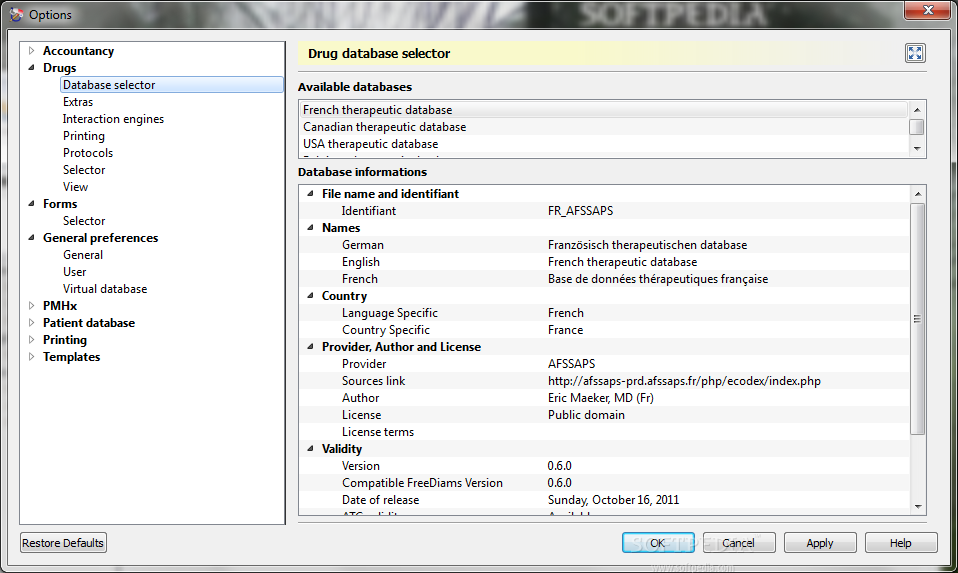This screenshot has width=958, height=573.
Task: Collapse File name and identifiant section
Action: (310, 194)
